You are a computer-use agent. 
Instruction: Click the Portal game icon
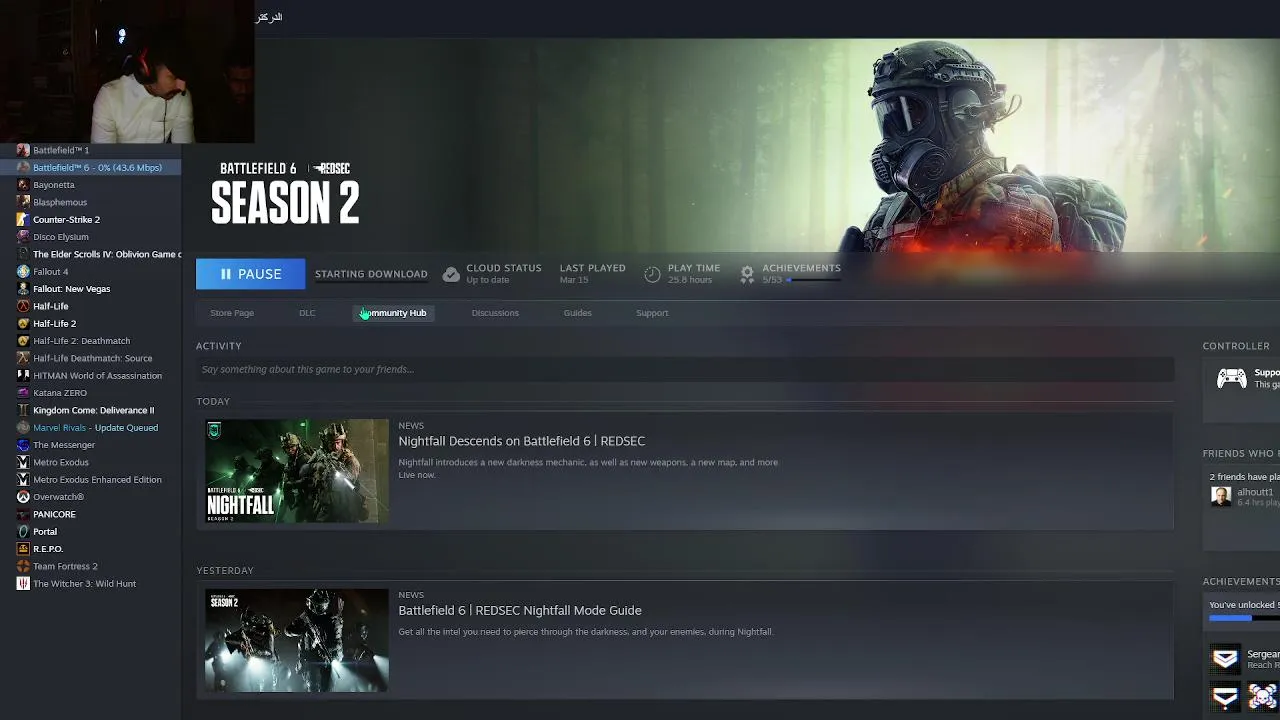click(x=23, y=532)
